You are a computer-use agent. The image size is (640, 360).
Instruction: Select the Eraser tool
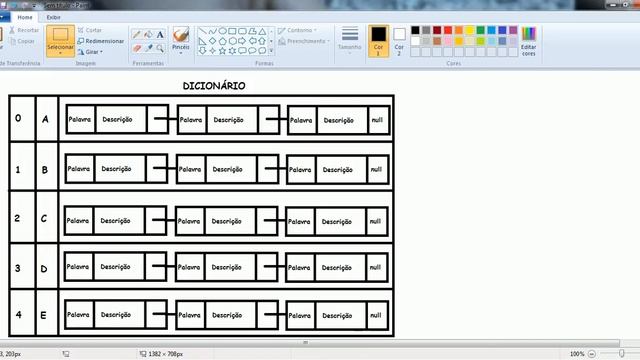coord(137,48)
